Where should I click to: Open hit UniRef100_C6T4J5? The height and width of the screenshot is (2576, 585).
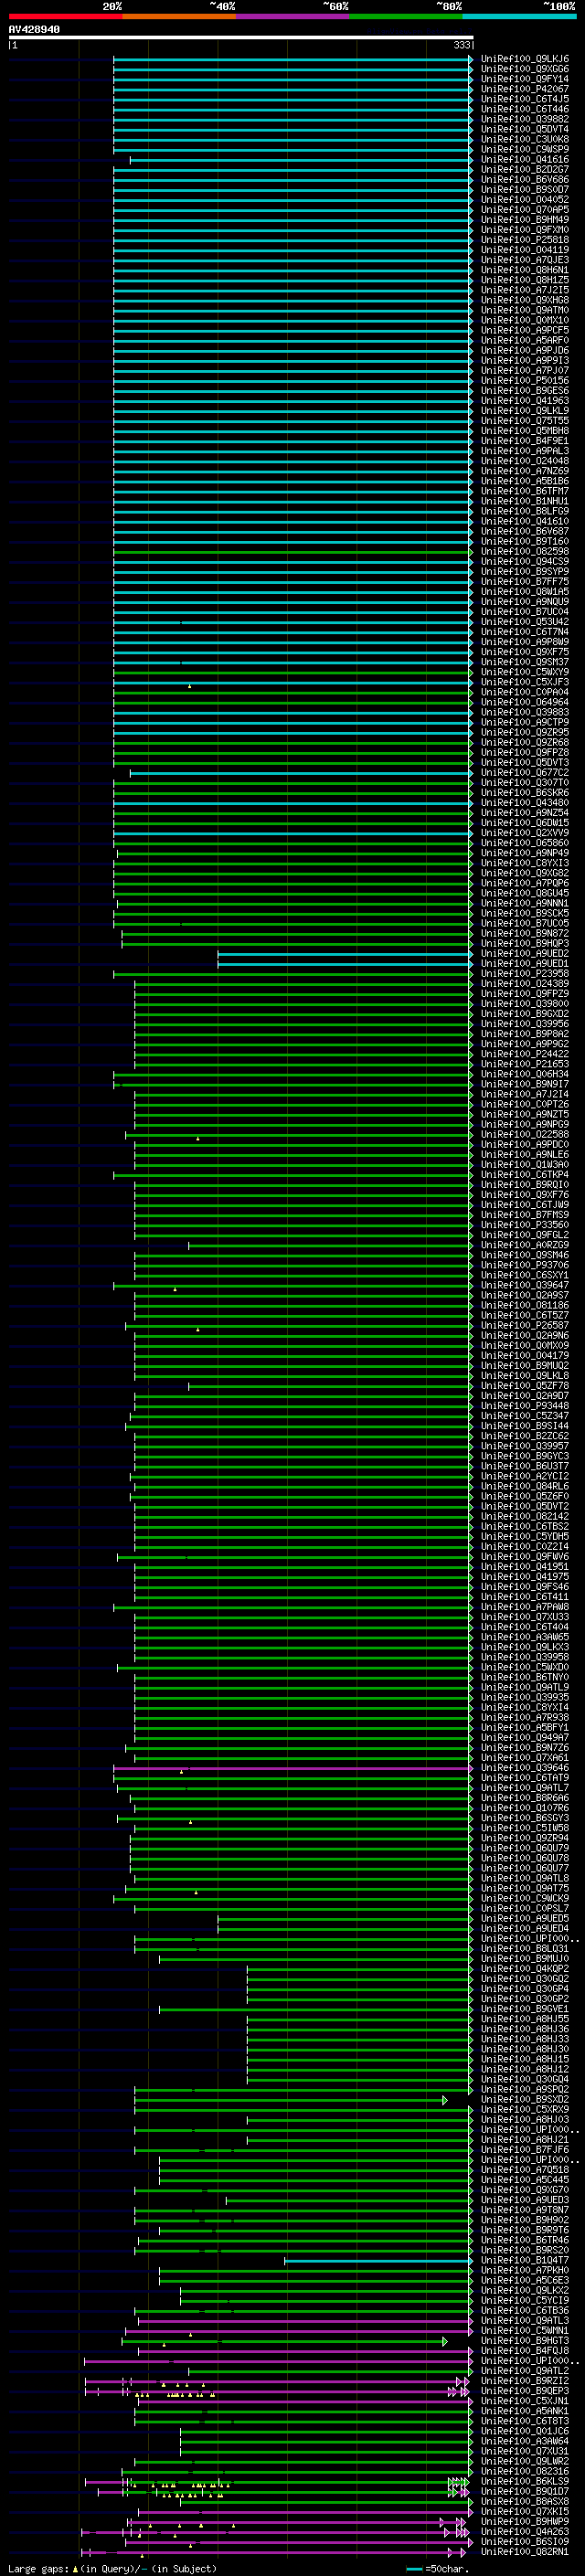[525, 99]
